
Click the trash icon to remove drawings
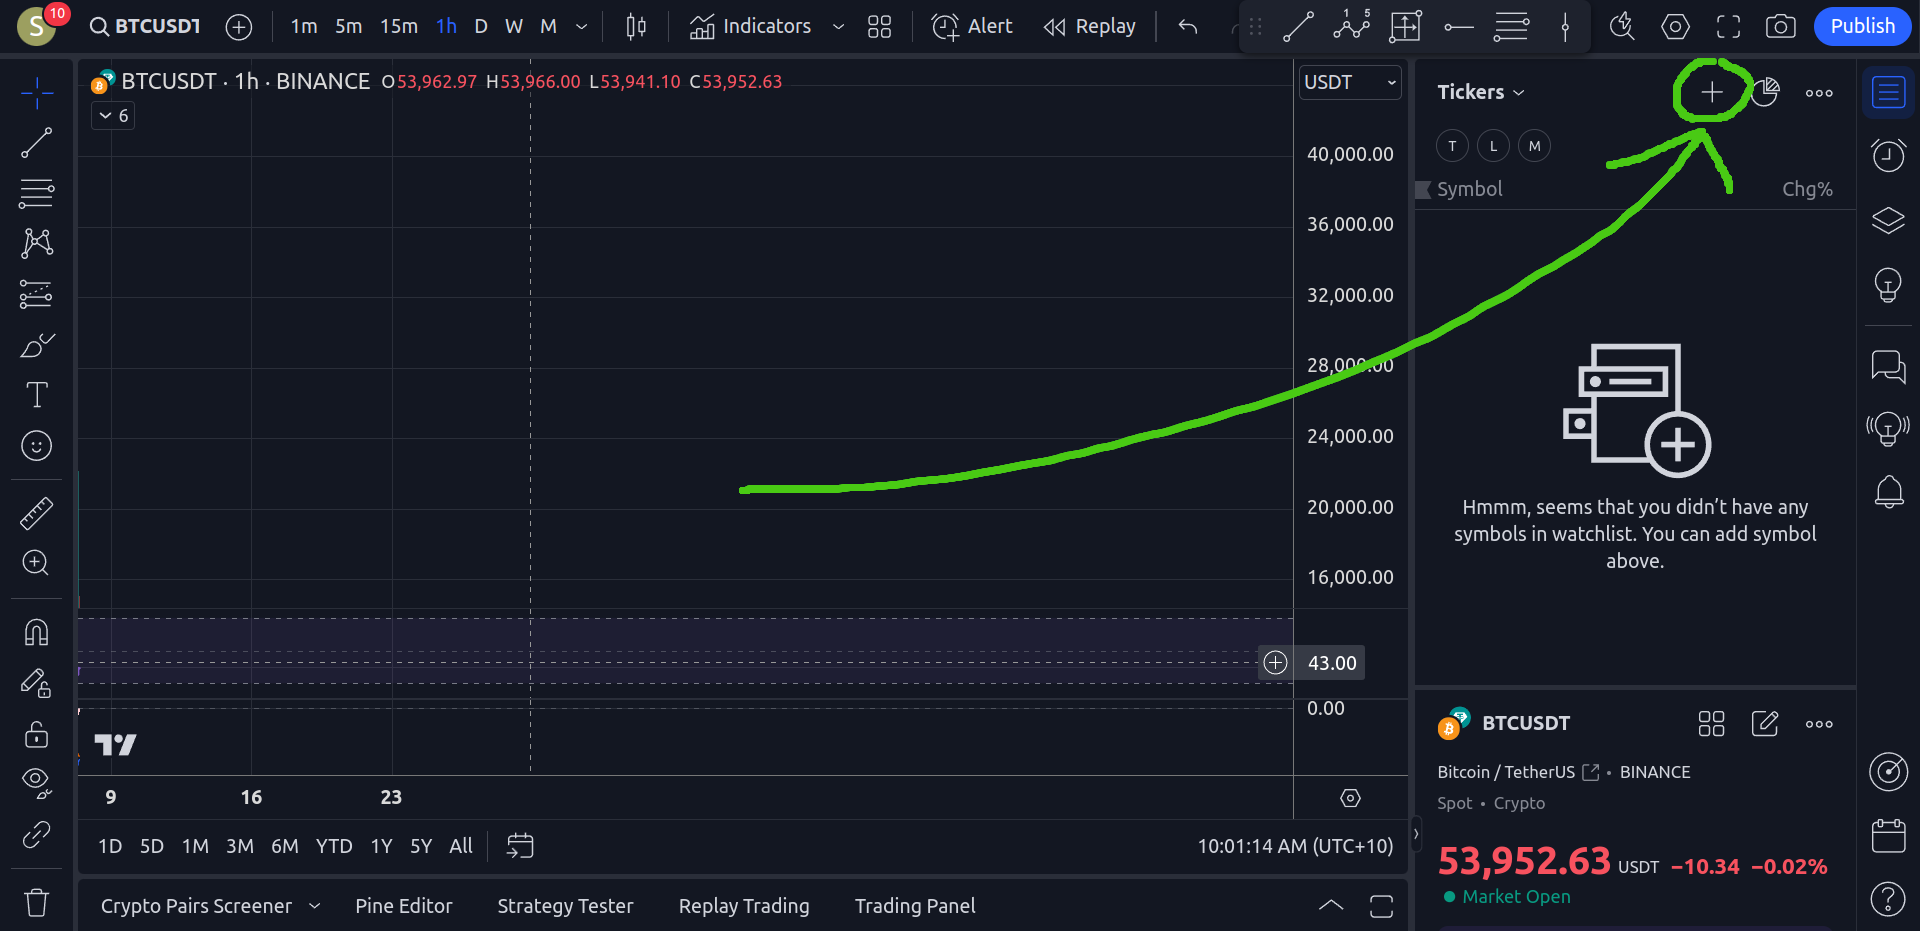(x=37, y=902)
